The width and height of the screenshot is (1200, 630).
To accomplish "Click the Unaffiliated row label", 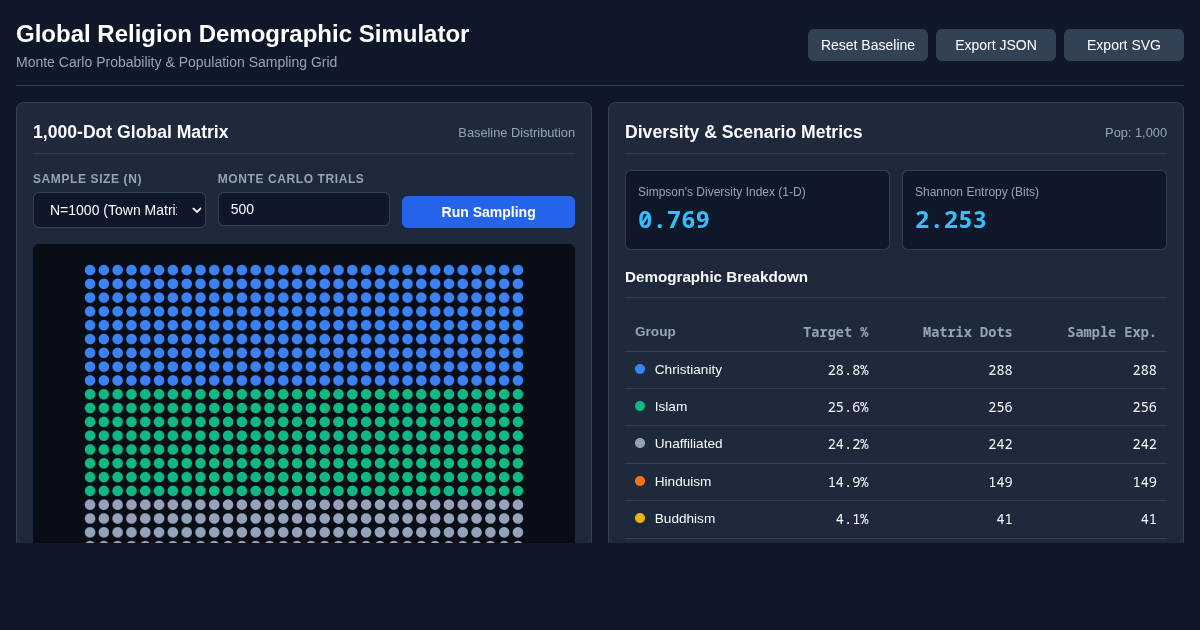I will [x=688, y=443].
